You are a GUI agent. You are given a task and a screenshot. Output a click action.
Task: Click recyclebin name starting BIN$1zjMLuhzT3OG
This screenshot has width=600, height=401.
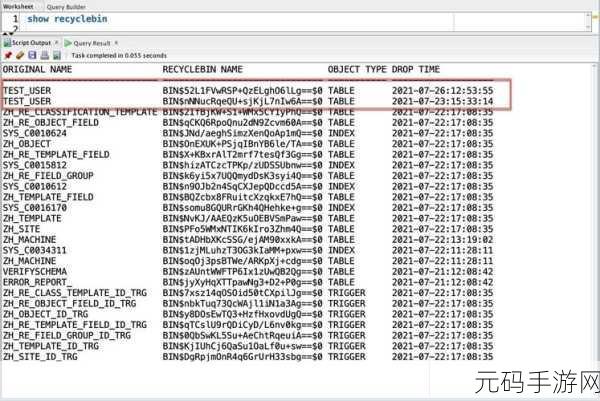click(x=242, y=251)
